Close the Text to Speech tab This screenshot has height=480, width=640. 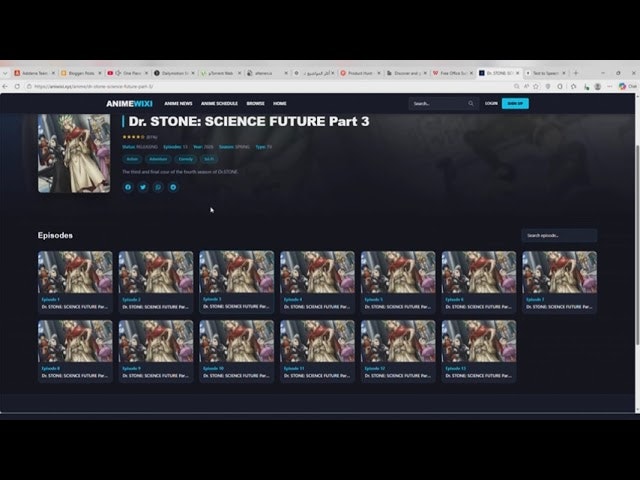click(x=564, y=73)
